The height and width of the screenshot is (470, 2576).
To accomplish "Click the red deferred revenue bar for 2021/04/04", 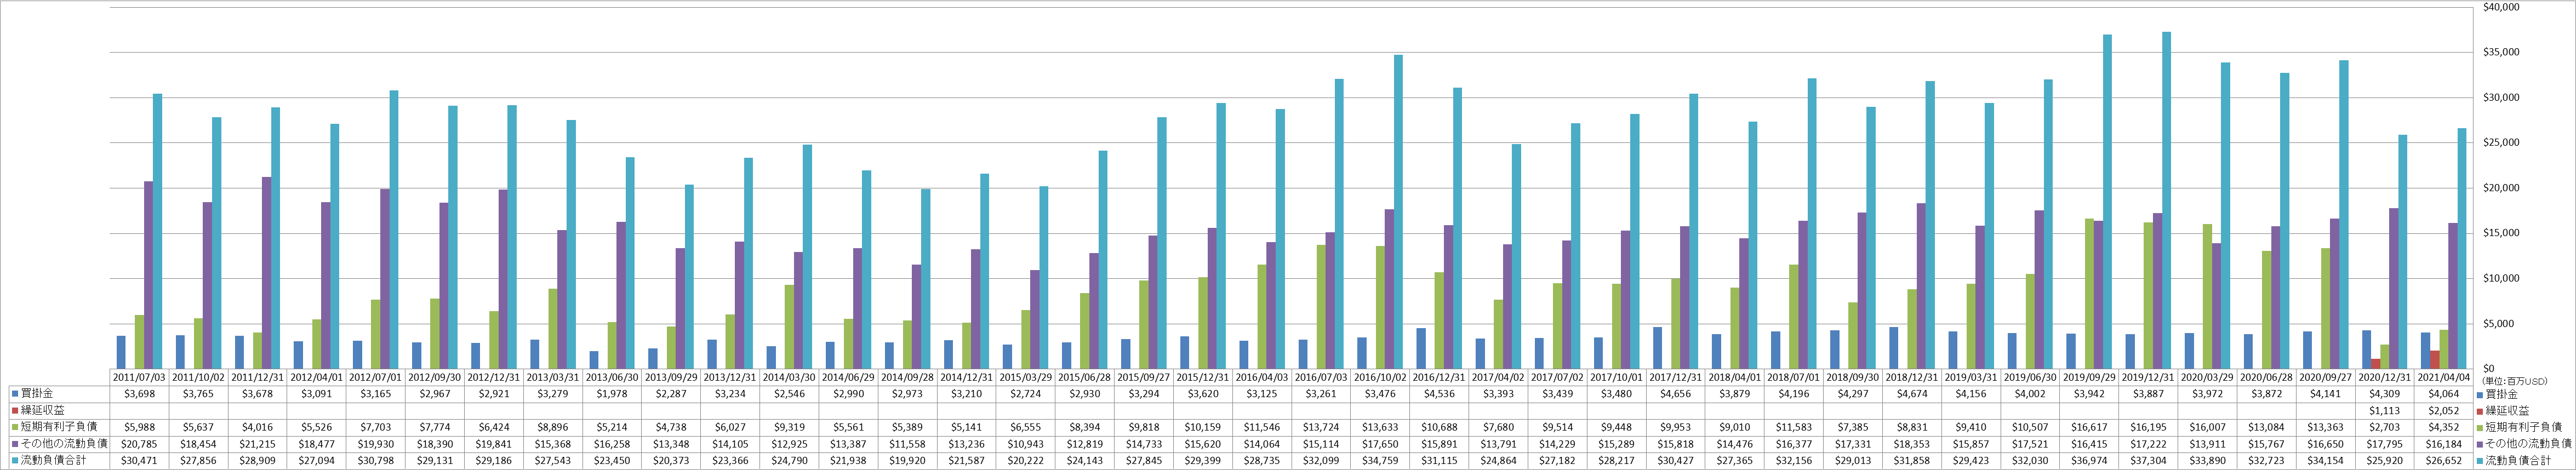I will [2435, 359].
